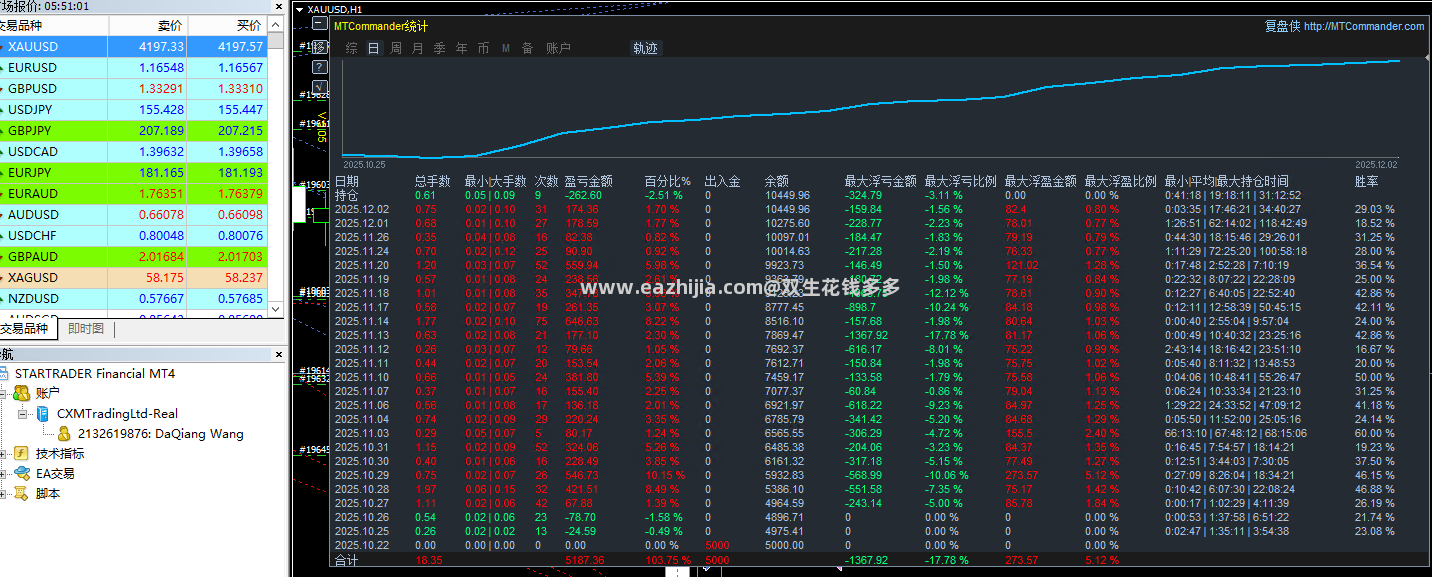
Task: Switch to the 日 daily tab
Action: click(x=374, y=48)
